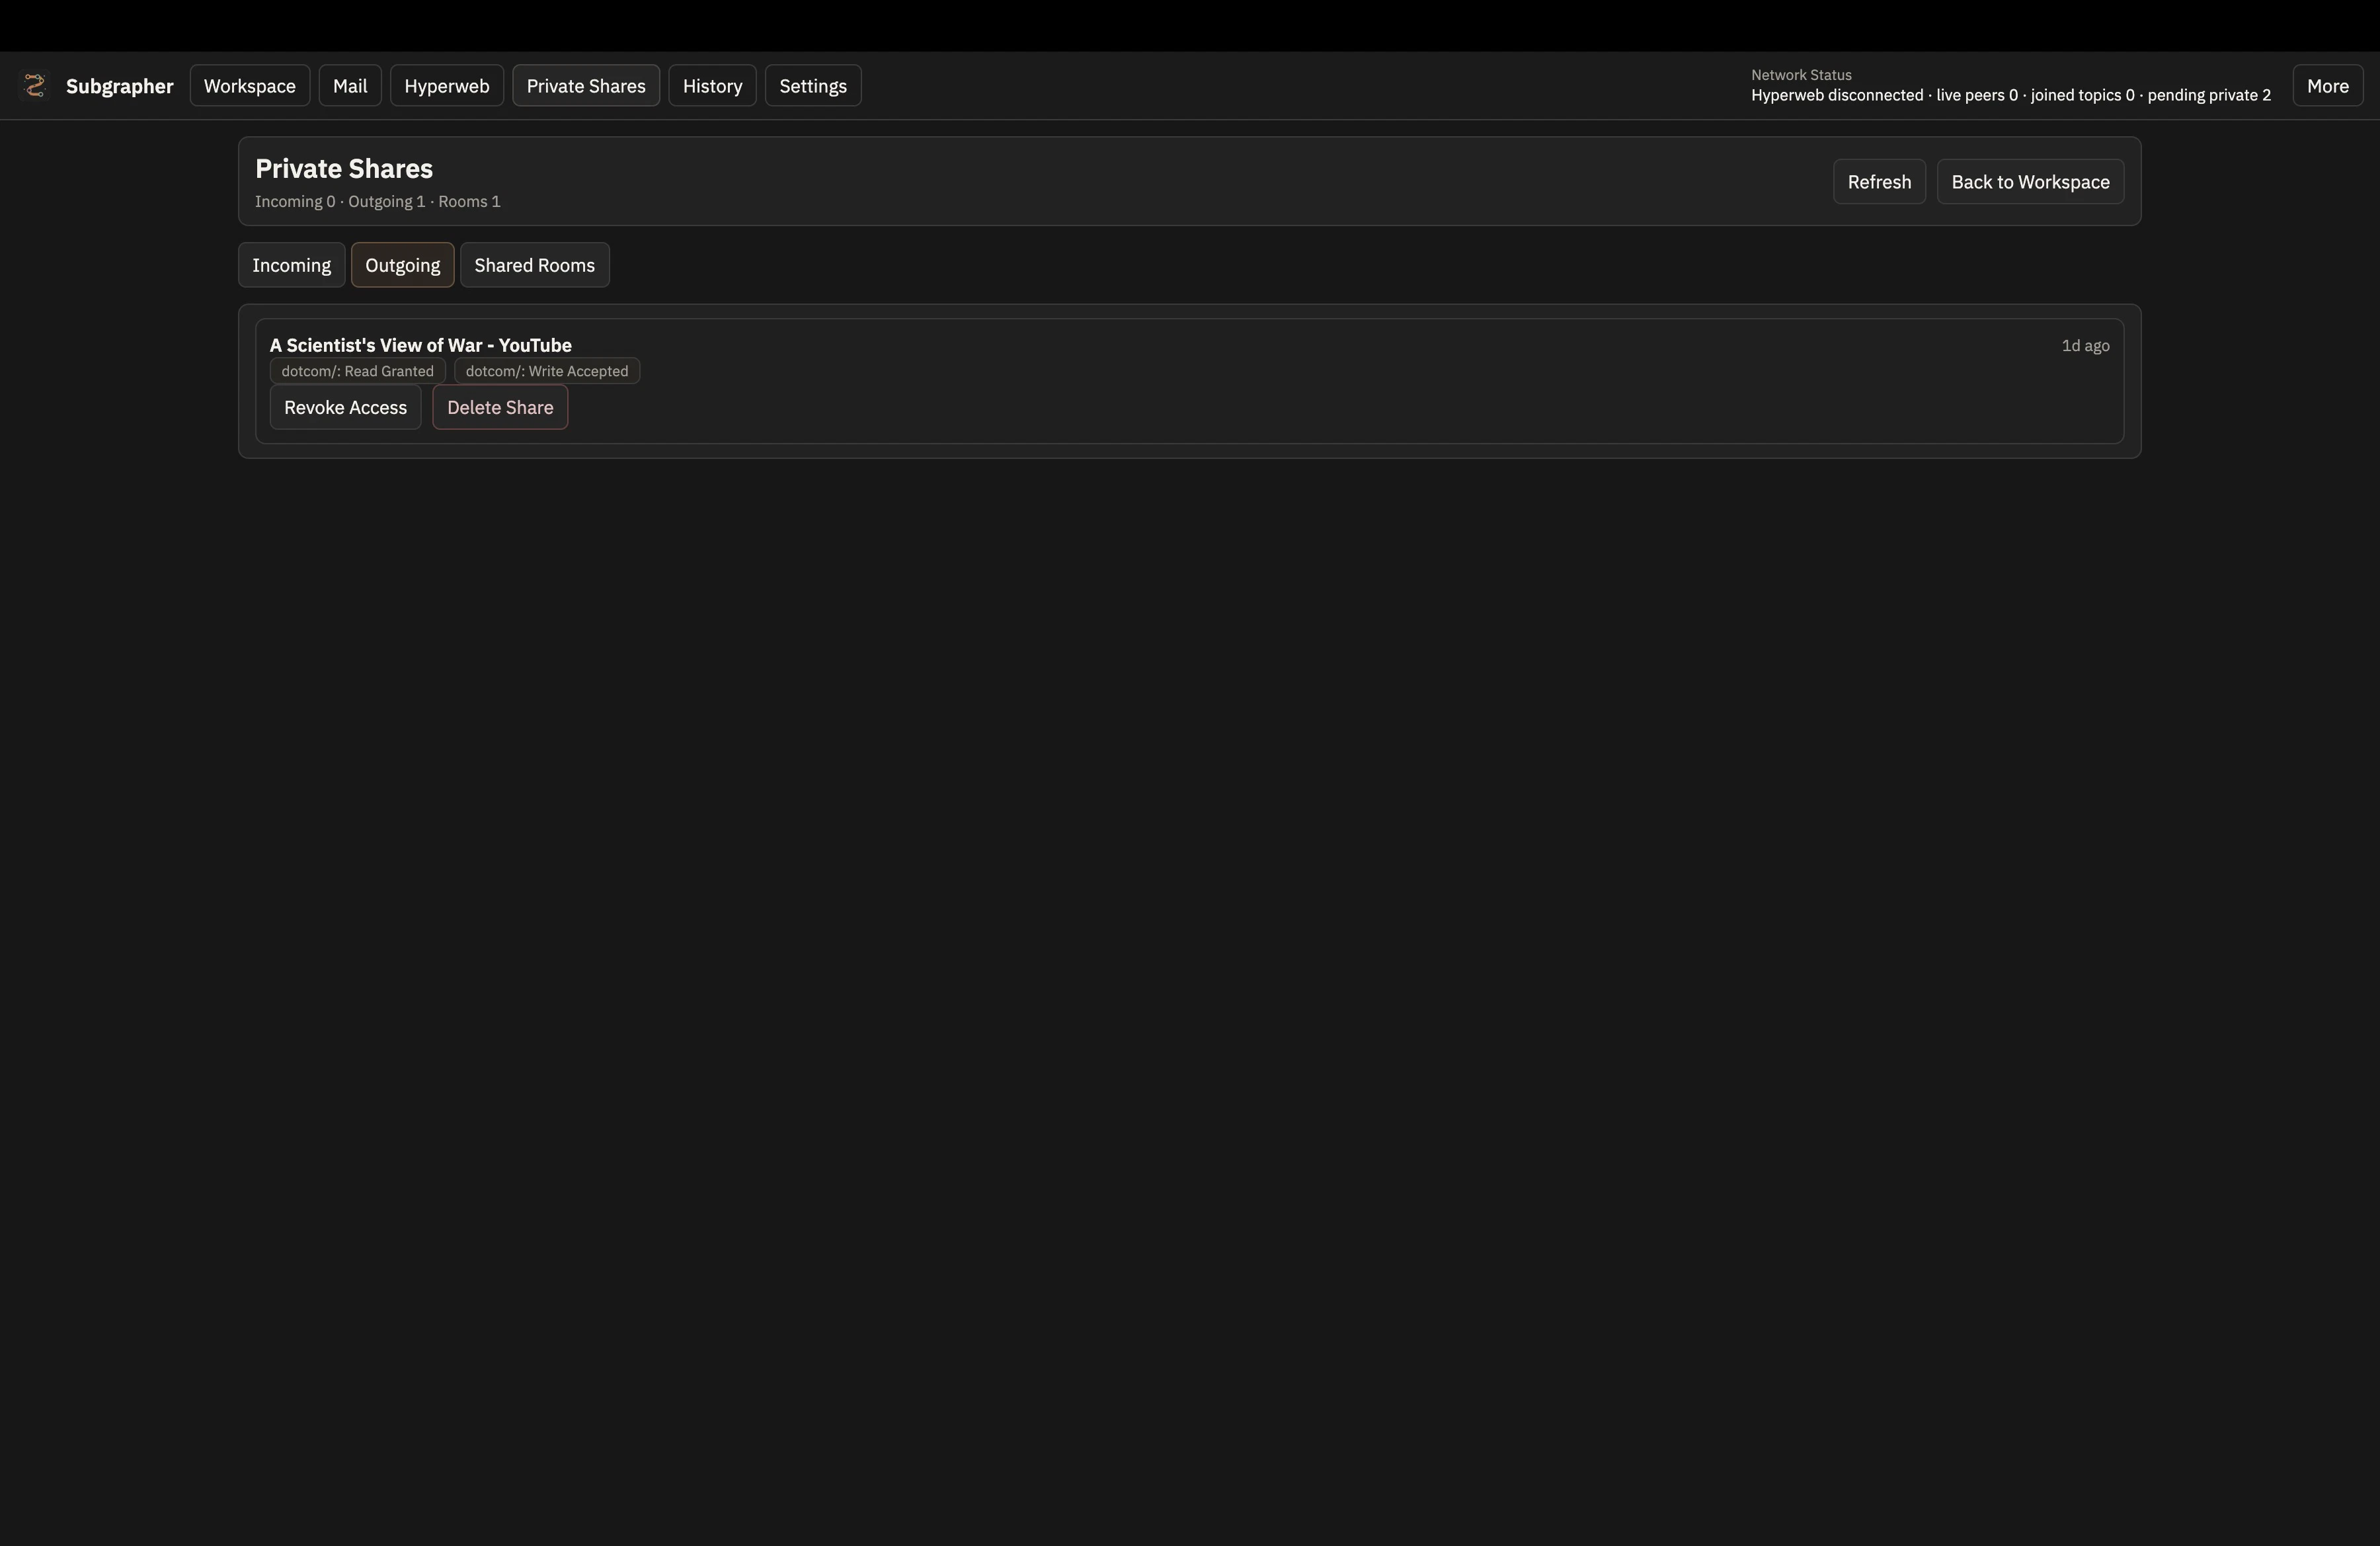Navigate to the Hyperweb page
Image resolution: width=2380 pixels, height=1546 pixels.
pos(446,85)
